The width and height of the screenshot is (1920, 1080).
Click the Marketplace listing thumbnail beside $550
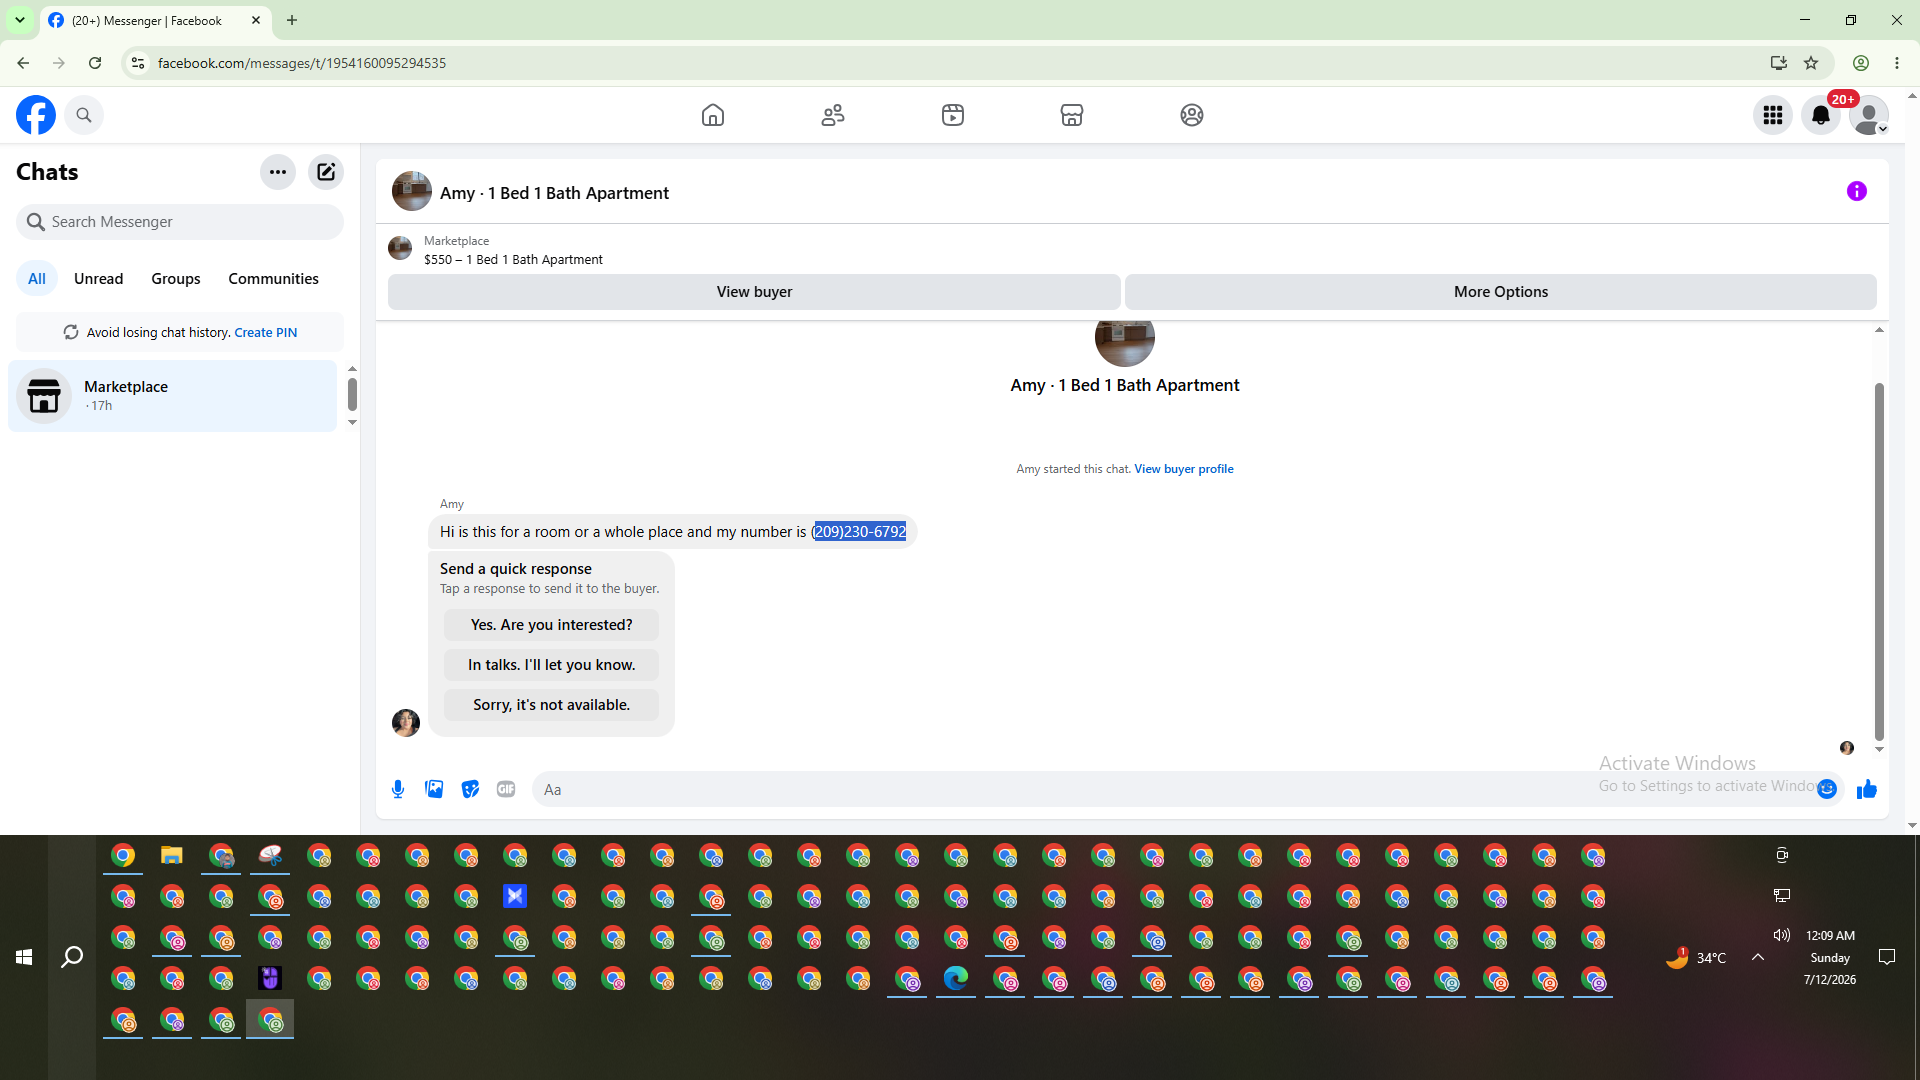(x=400, y=249)
